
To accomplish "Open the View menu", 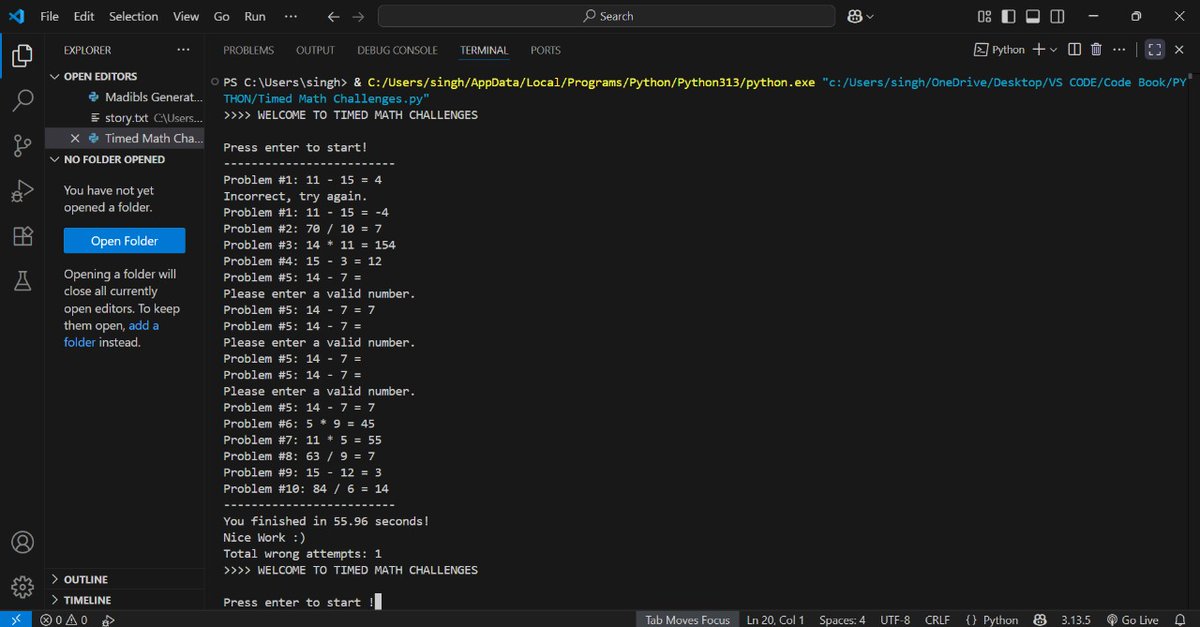I will coord(186,16).
